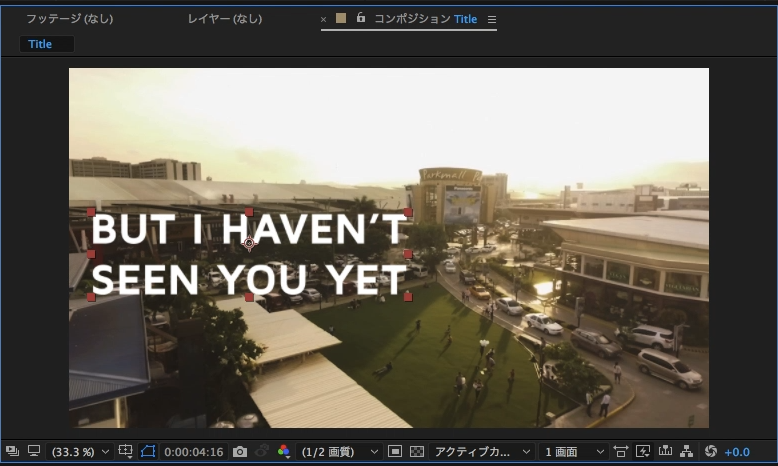Open the composition flowchart icon
Screen dimensions: 778x466
pyautogui.click(x=686, y=451)
